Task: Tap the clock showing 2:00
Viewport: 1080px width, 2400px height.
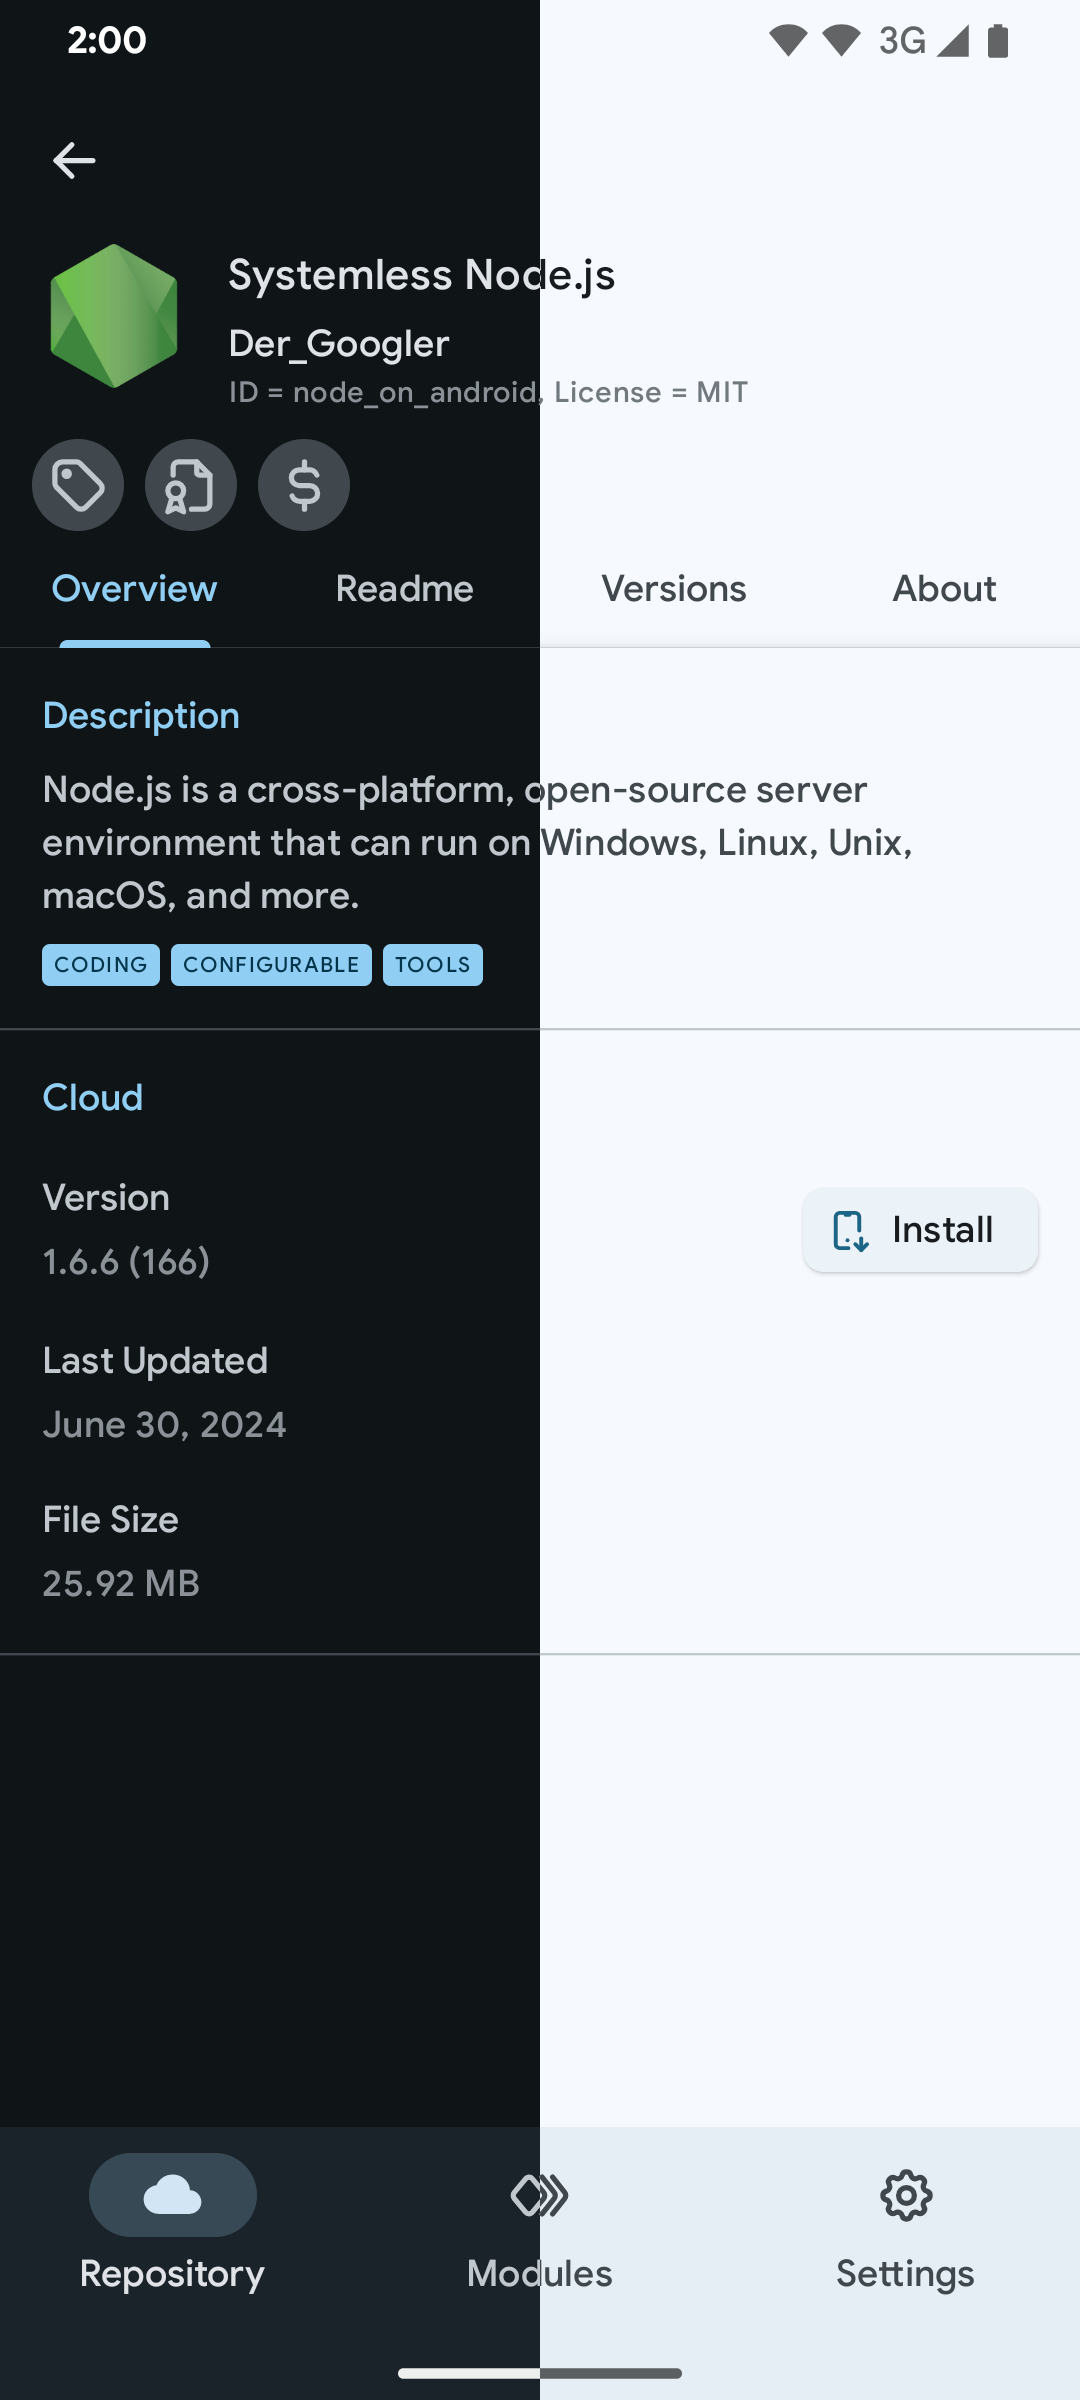Action: point(107,41)
